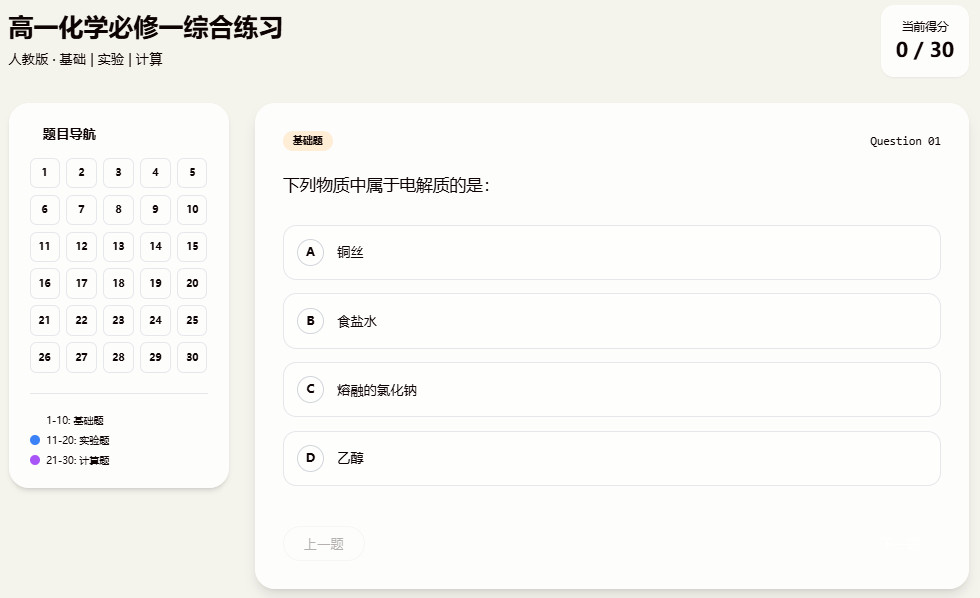Screen dimensions: 980x598
Task: Select answer option B 食盐水
Action: 611,321
